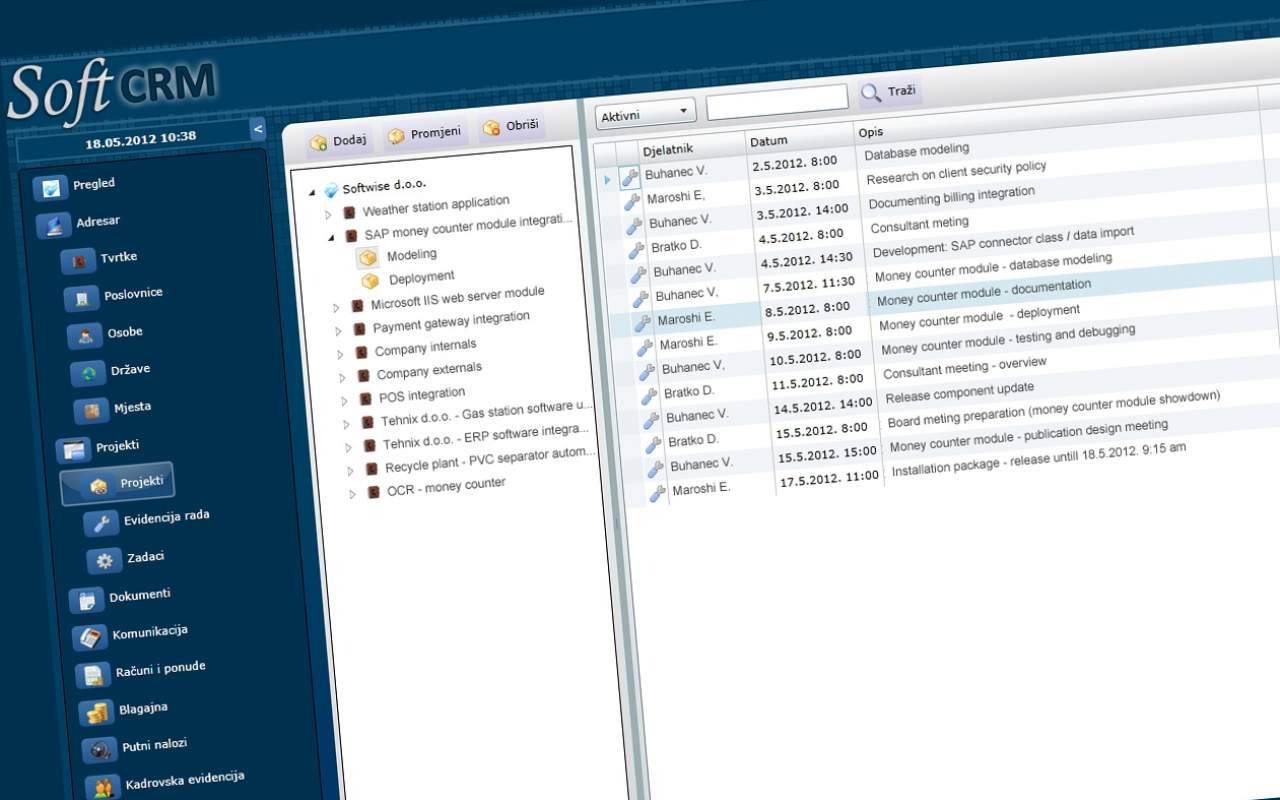Open Evidencija rada wrench icon
The image size is (1280, 800).
[x=102, y=523]
